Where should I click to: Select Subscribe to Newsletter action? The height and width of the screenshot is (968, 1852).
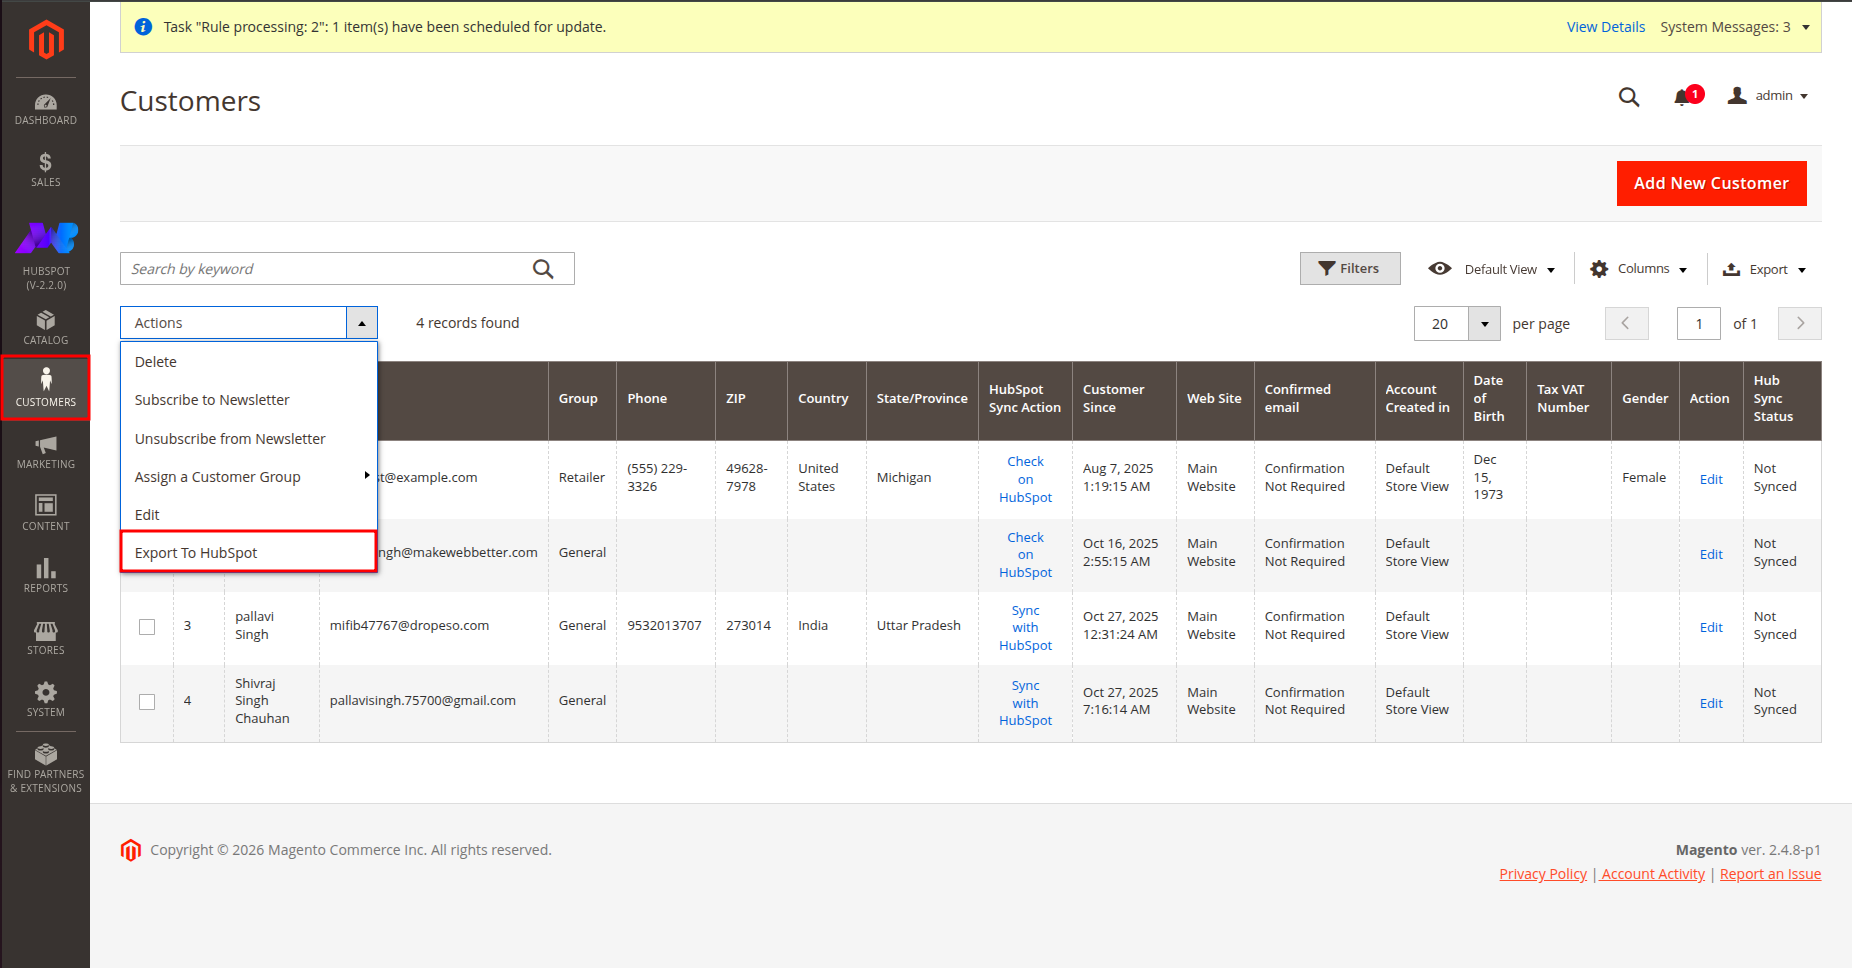[x=212, y=400]
